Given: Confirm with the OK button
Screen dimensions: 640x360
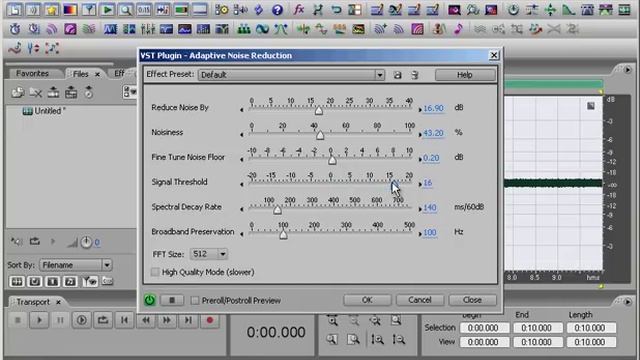Looking at the screenshot, I should pos(367,300).
